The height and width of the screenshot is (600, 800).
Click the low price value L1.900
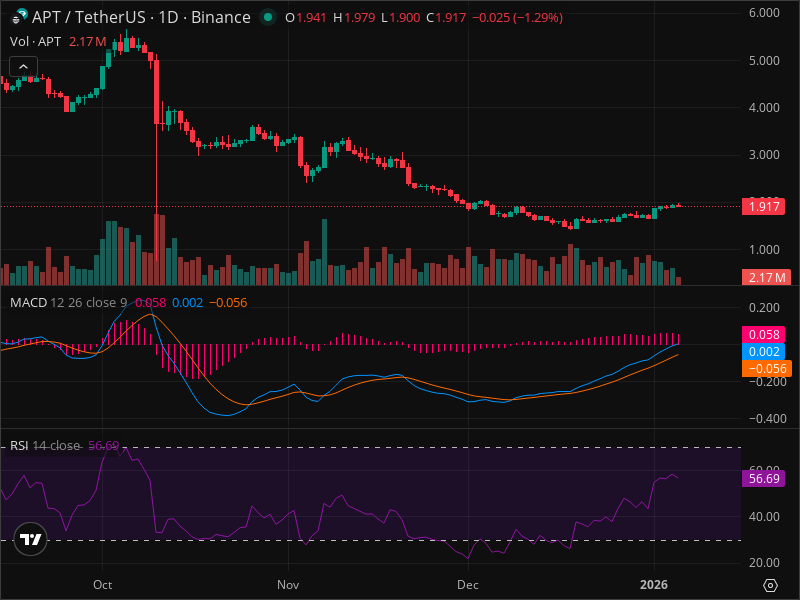pos(401,18)
